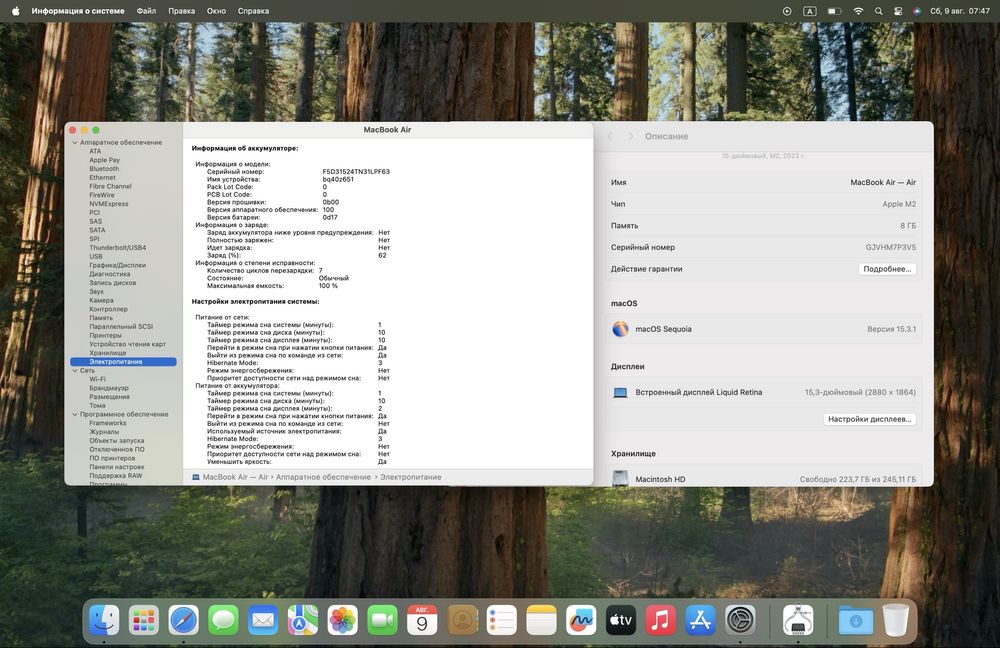The image size is (1000, 648).
Task: Open Notes app in the Dock
Action: coord(541,620)
